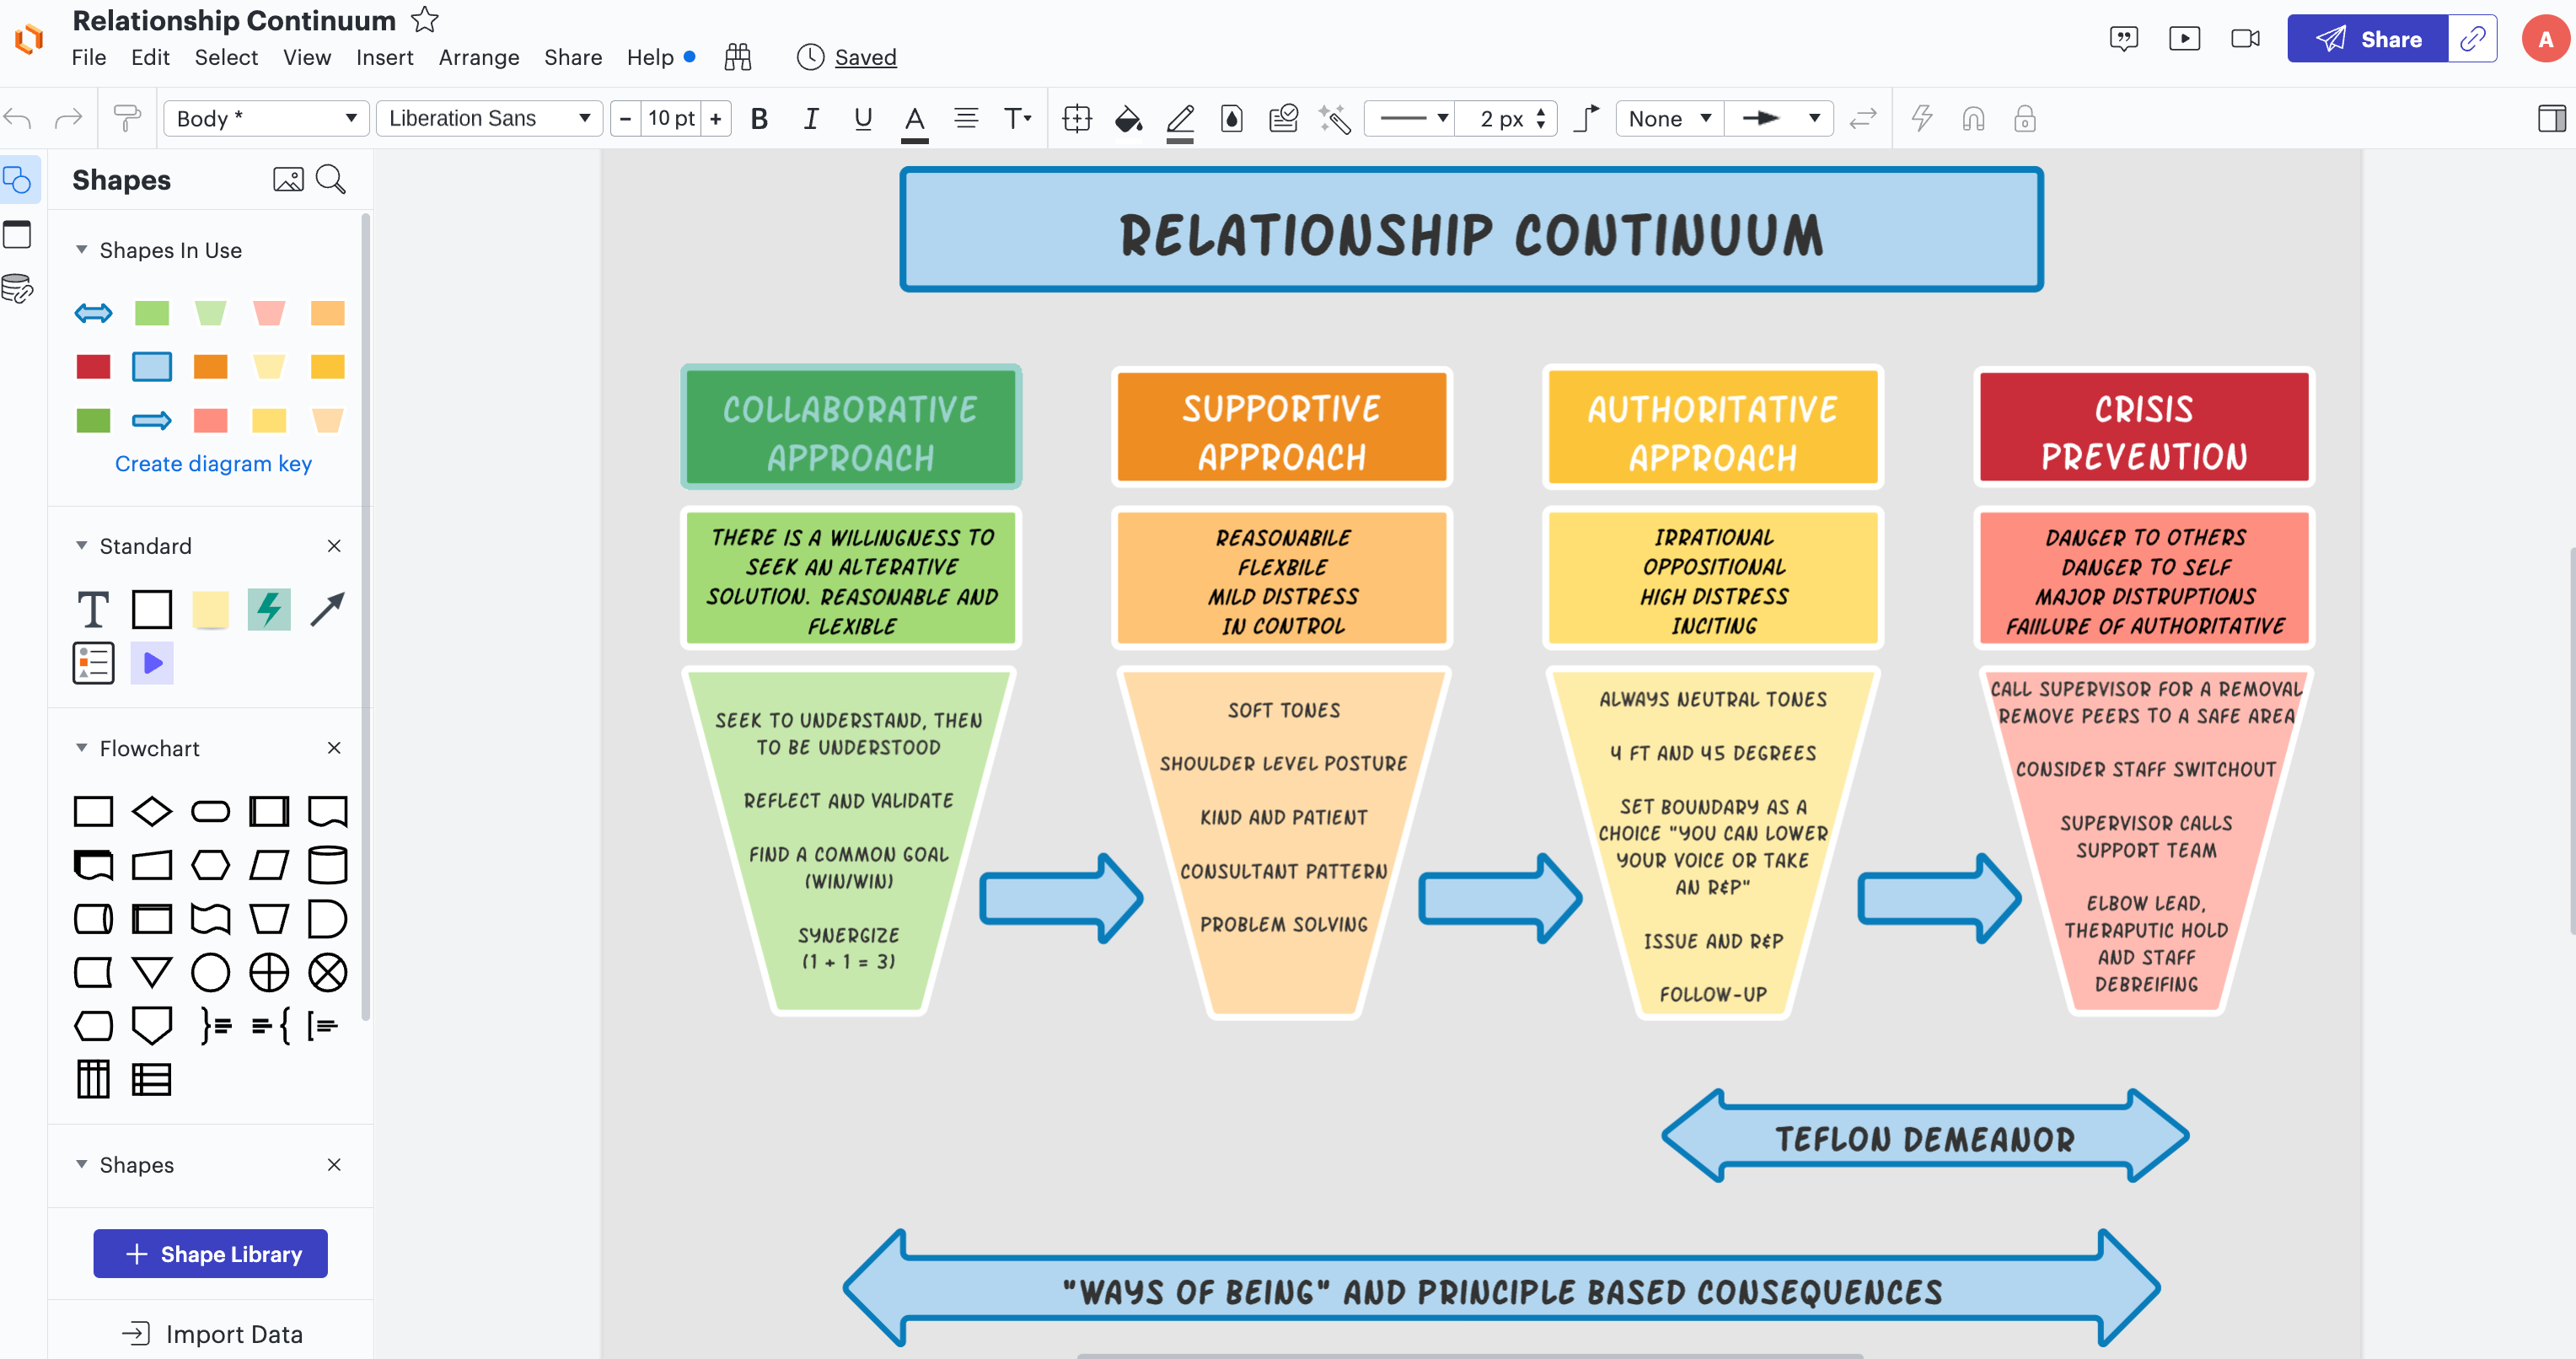The image size is (2576, 1359).
Task: Open the text color picker
Action: tap(914, 120)
